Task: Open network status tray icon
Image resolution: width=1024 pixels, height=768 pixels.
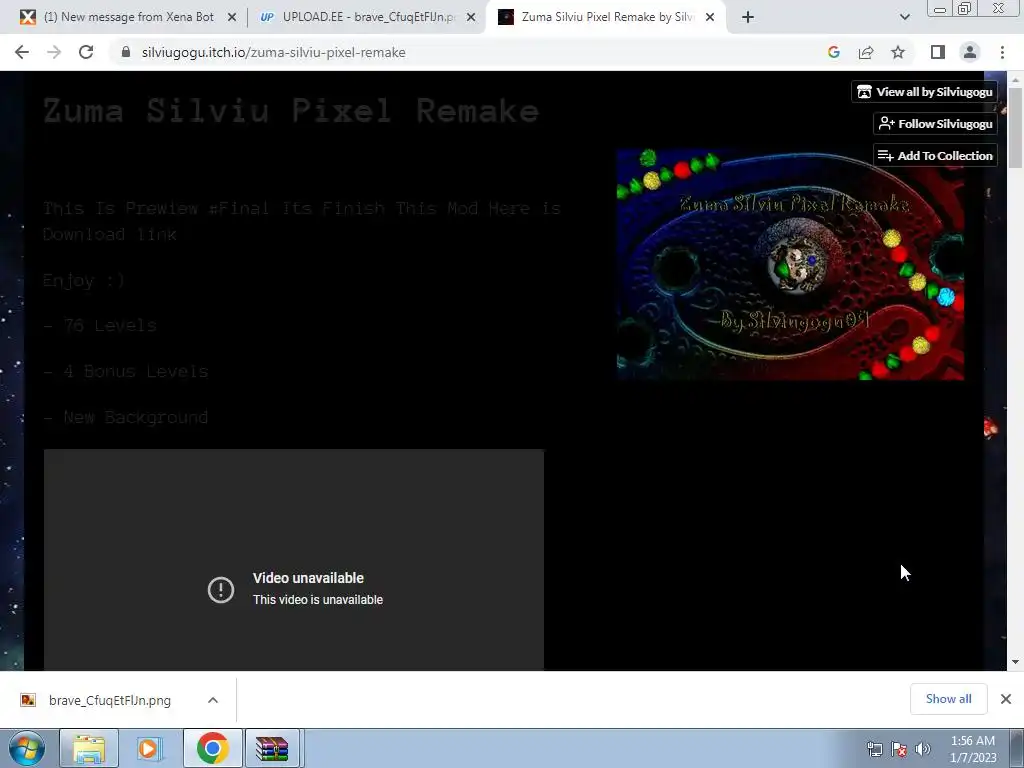Action: click(874, 749)
